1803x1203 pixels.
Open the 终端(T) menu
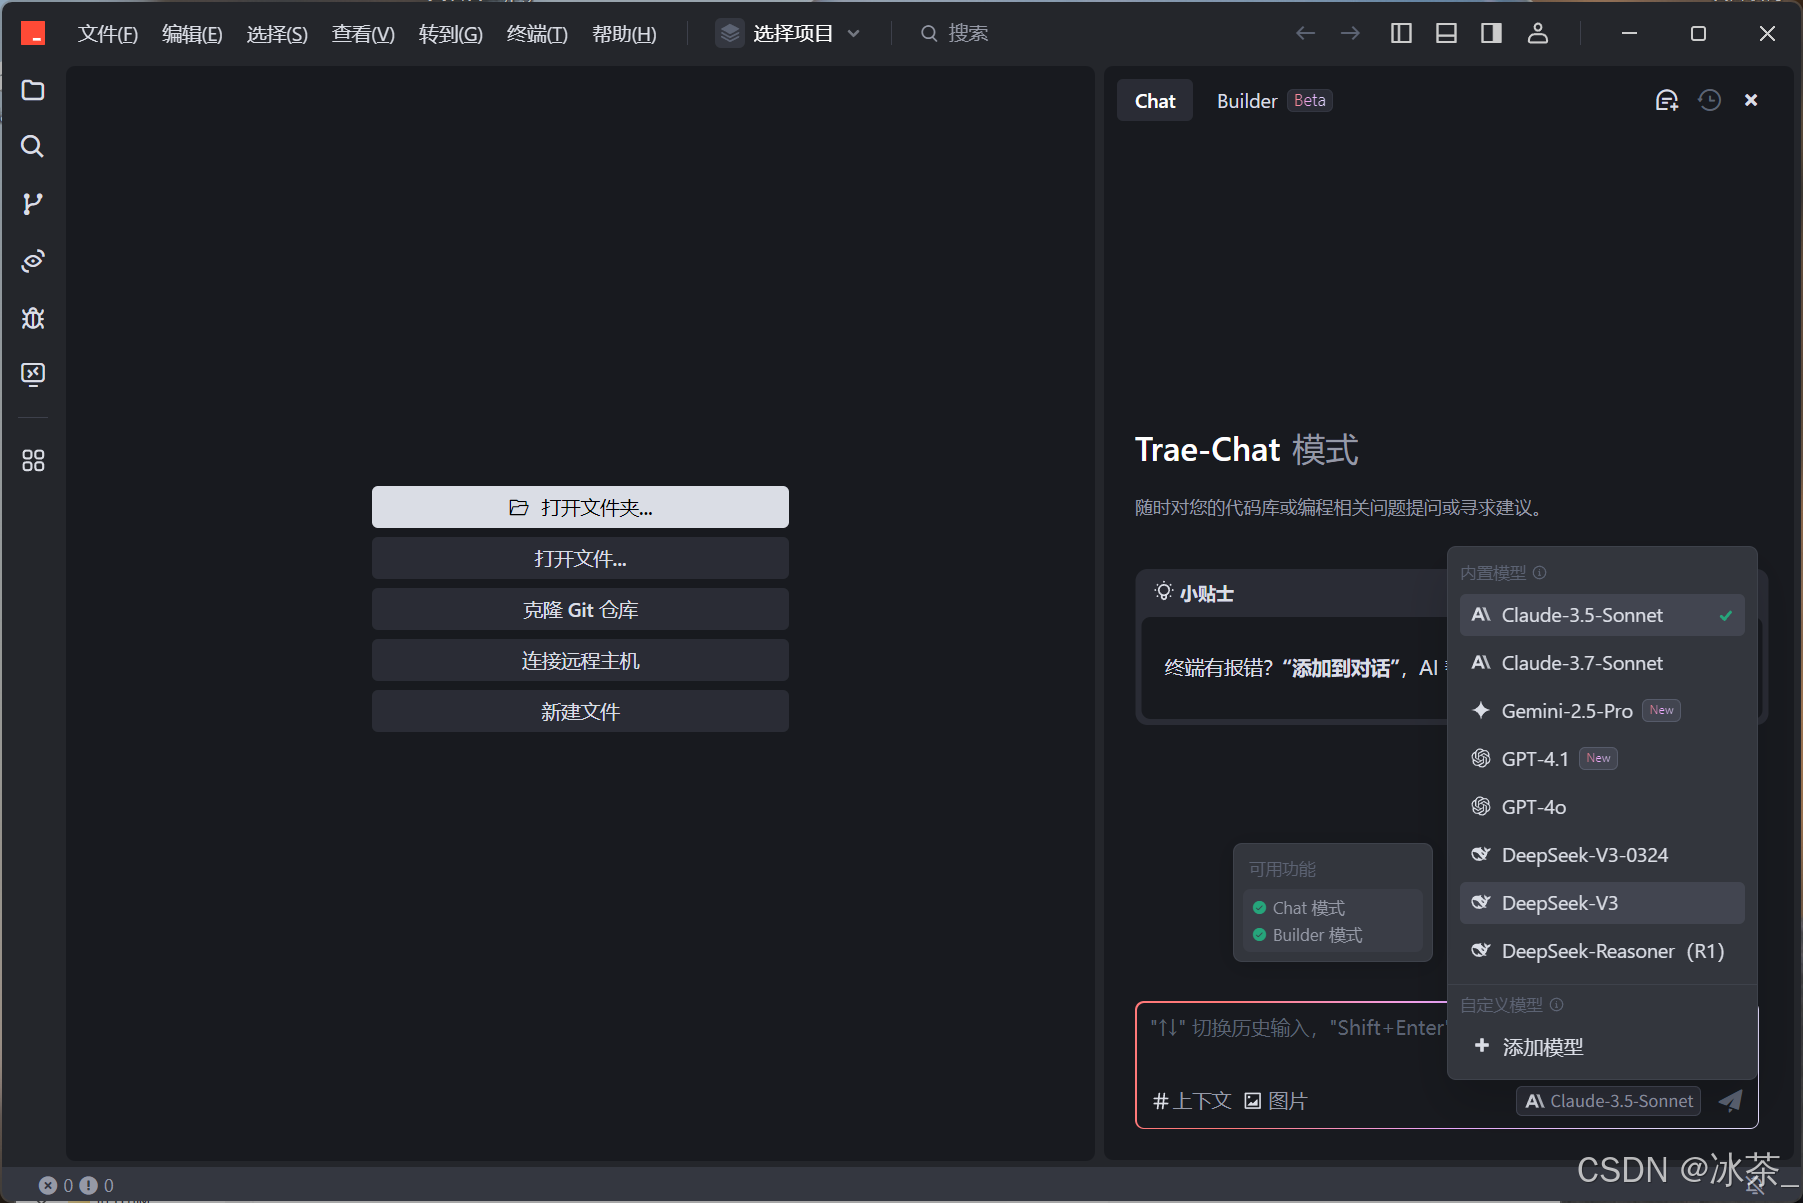tap(537, 34)
